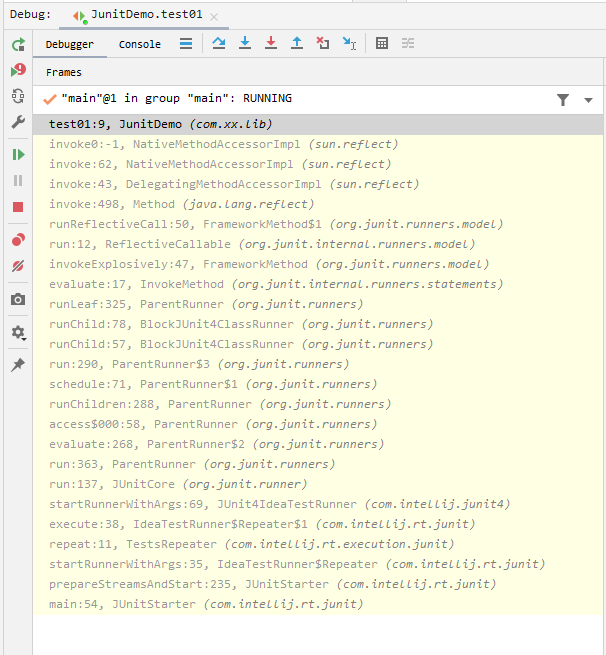Open the gear settings menu
The height and width of the screenshot is (655, 606).
pyautogui.click(x=18, y=333)
